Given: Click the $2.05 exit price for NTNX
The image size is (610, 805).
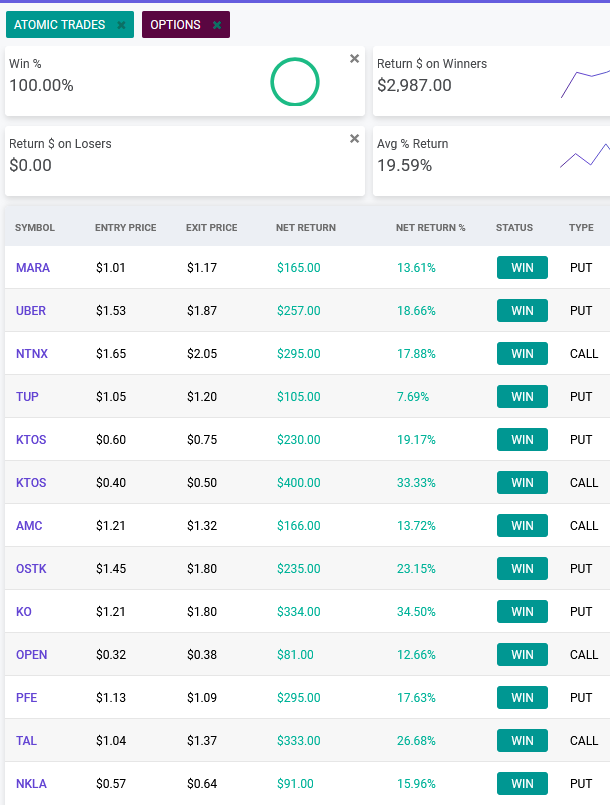Looking at the screenshot, I should 202,354.
